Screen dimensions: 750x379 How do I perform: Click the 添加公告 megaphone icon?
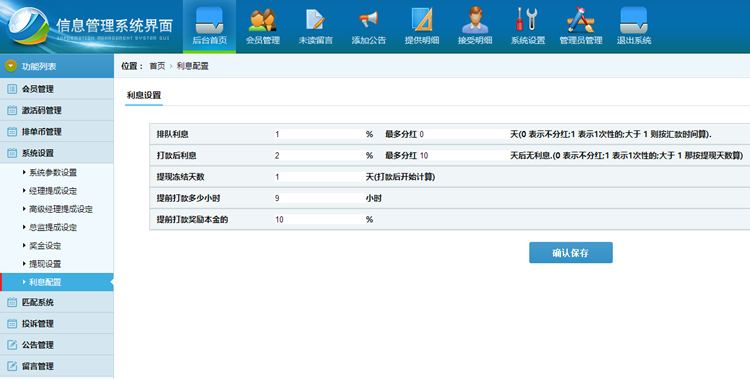click(x=368, y=26)
